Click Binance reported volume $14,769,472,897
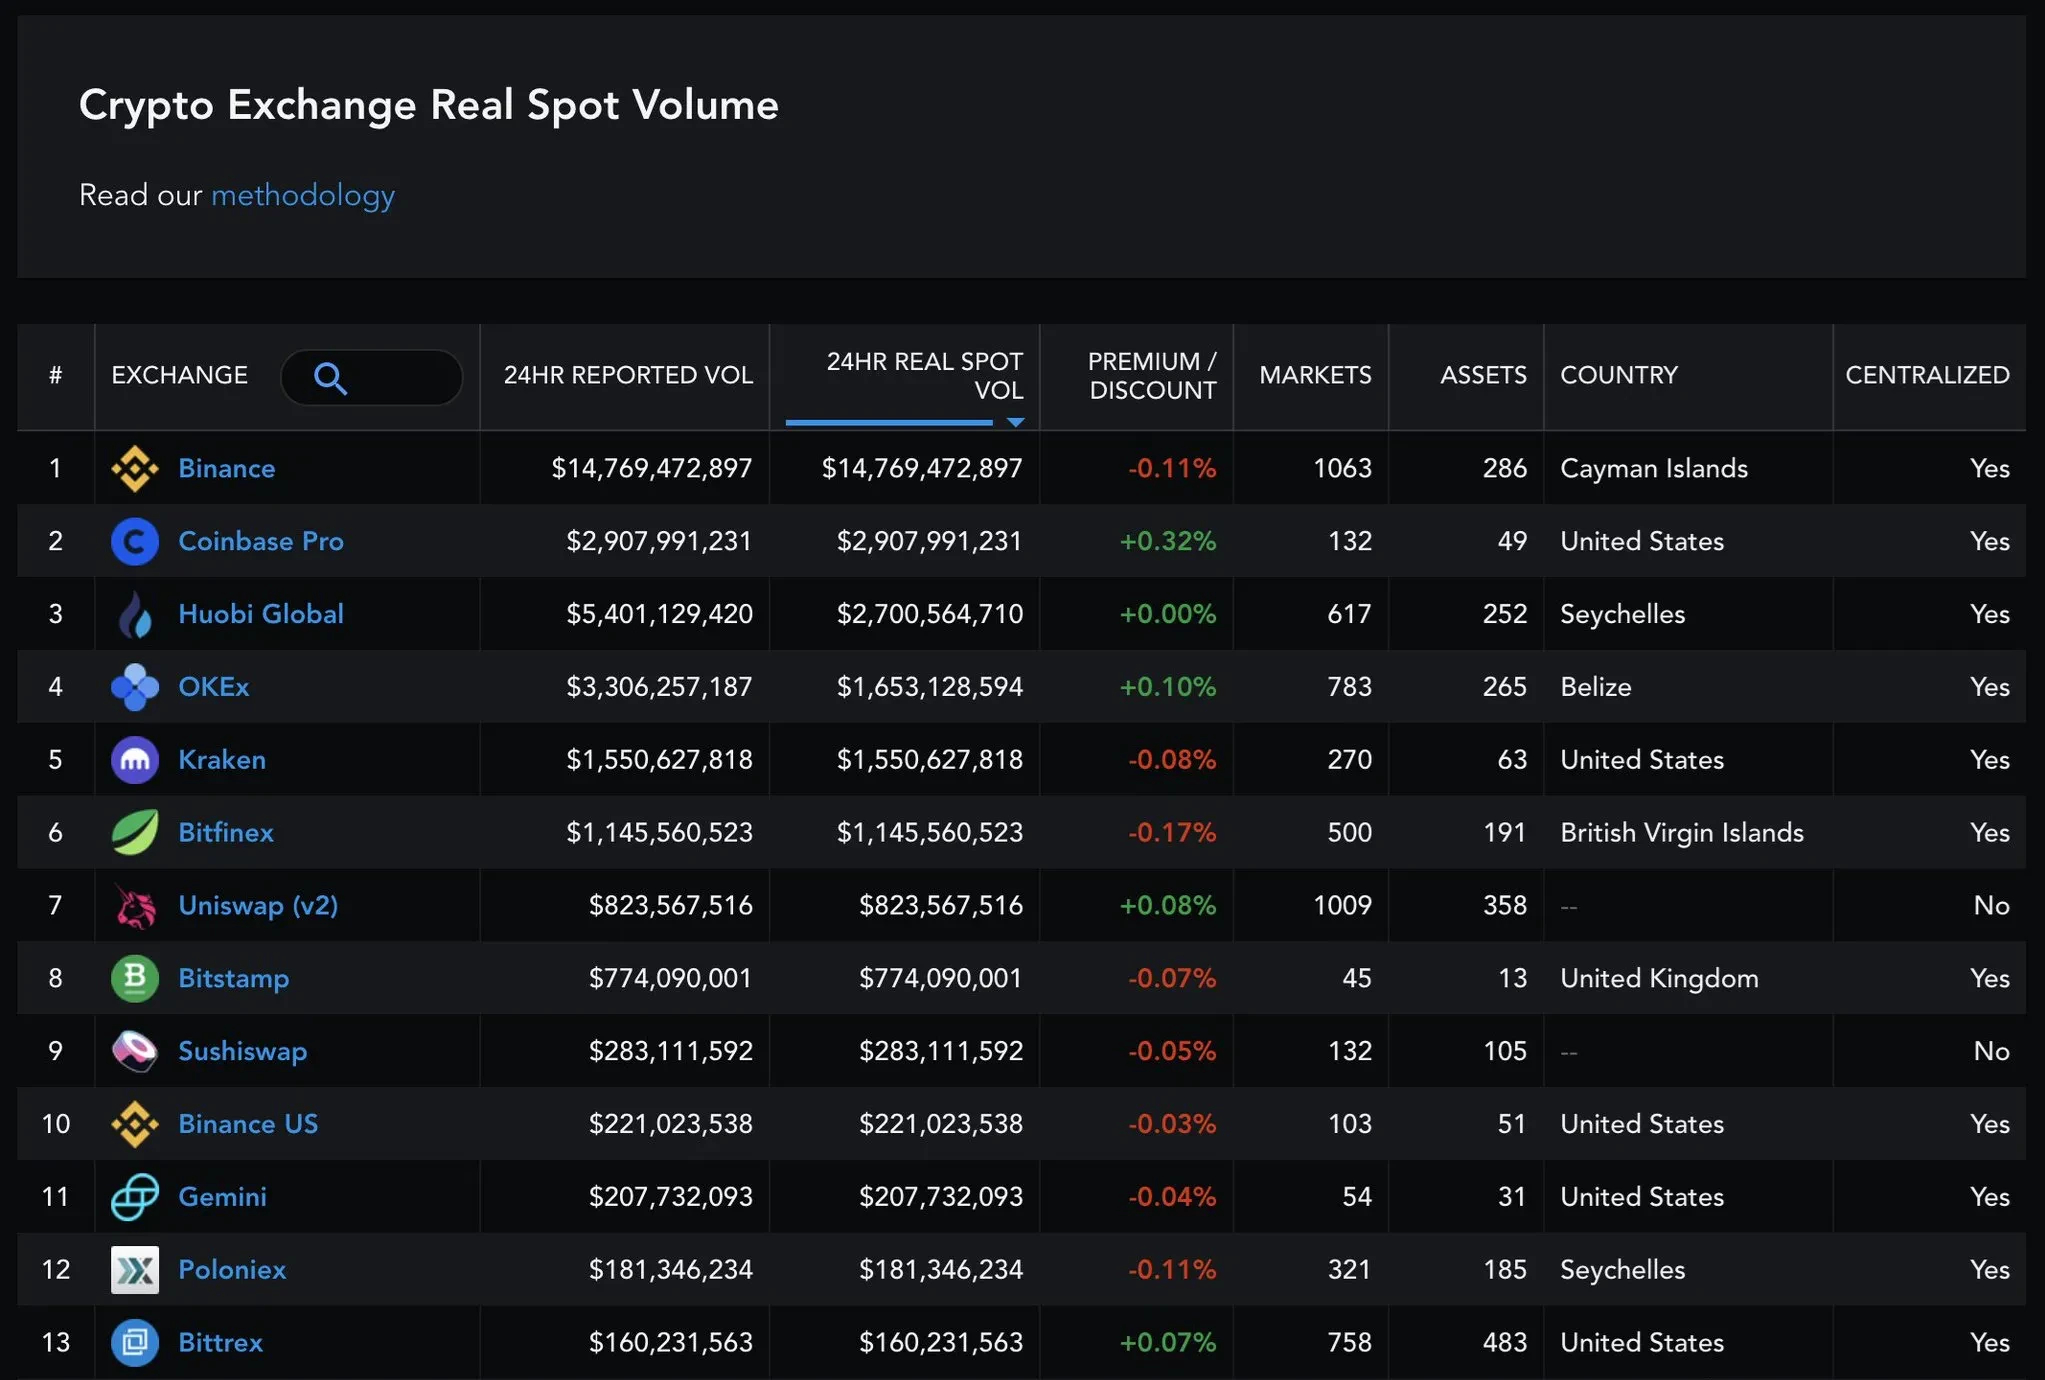Viewport: 2045px width, 1380px height. tap(652, 468)
